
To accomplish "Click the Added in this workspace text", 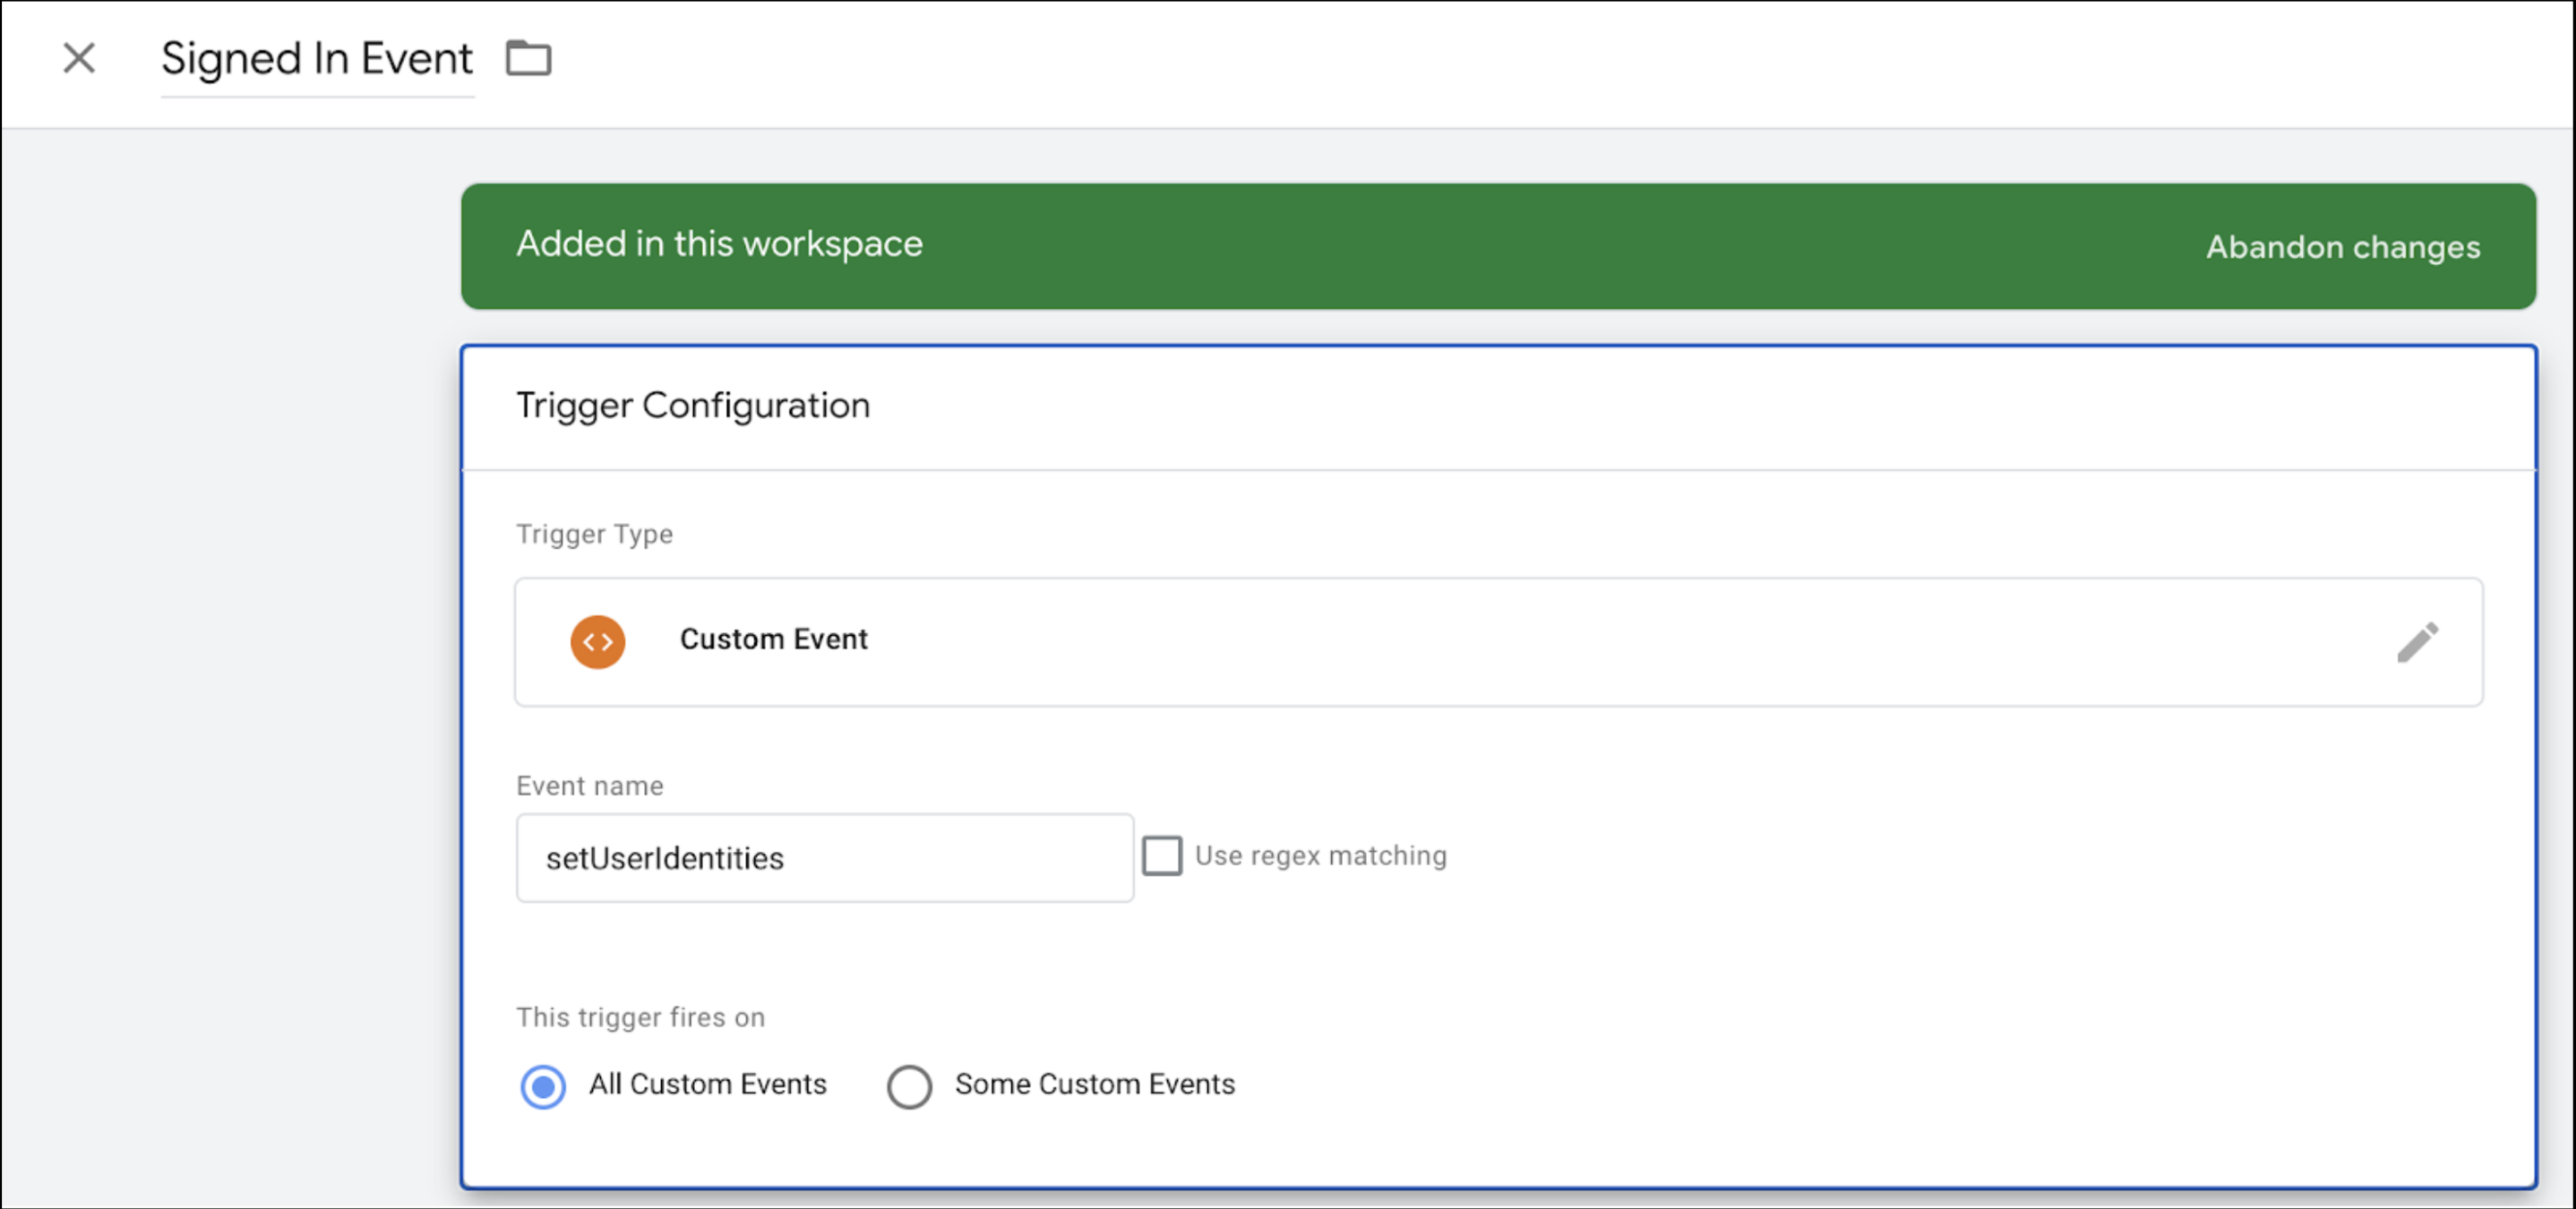I will pyautogui.click(x=719, y=244).
